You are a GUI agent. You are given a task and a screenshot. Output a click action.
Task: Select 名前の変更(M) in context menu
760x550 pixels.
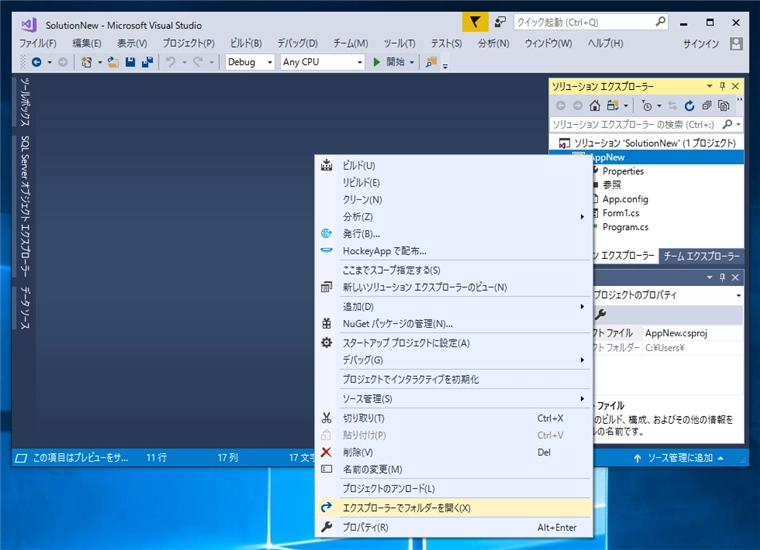point(454,469)
